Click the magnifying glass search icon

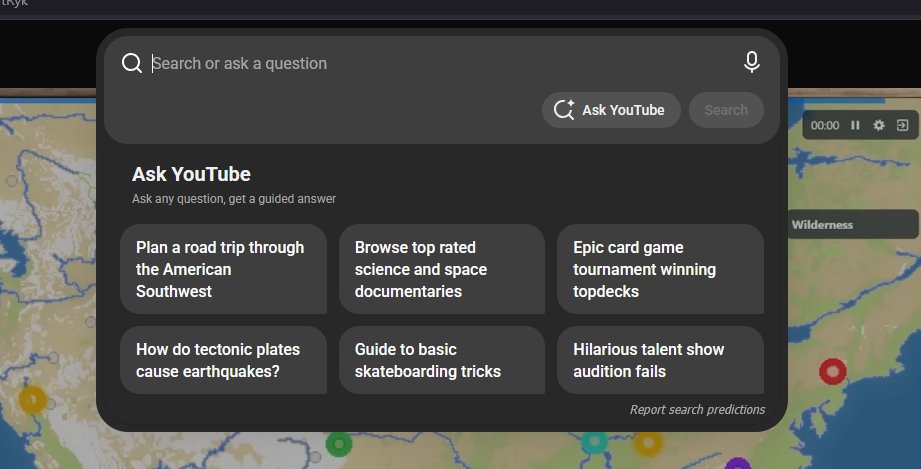point(132,63)
